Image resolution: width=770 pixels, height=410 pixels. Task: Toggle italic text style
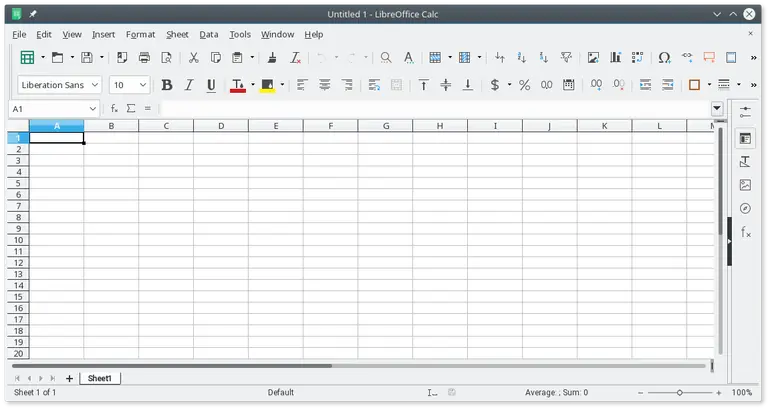(x=189, y=86)
